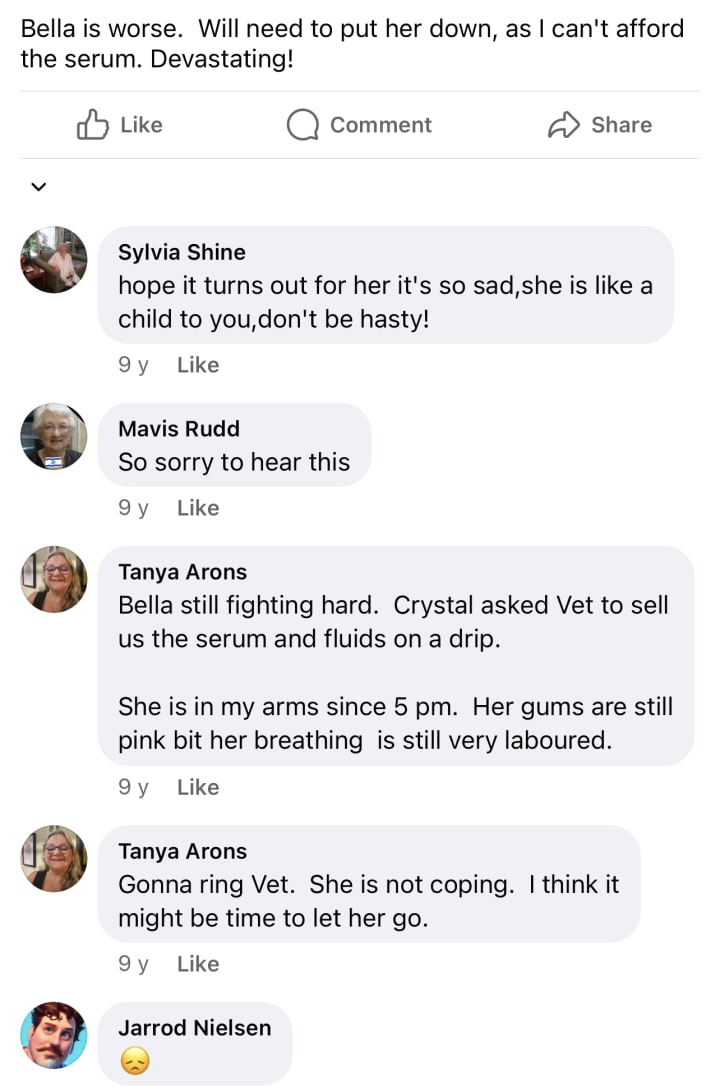Tap the Share arrow icon
Viewport: 720px width, 1087px height.
pyautogui.click(x=564, y=125)
